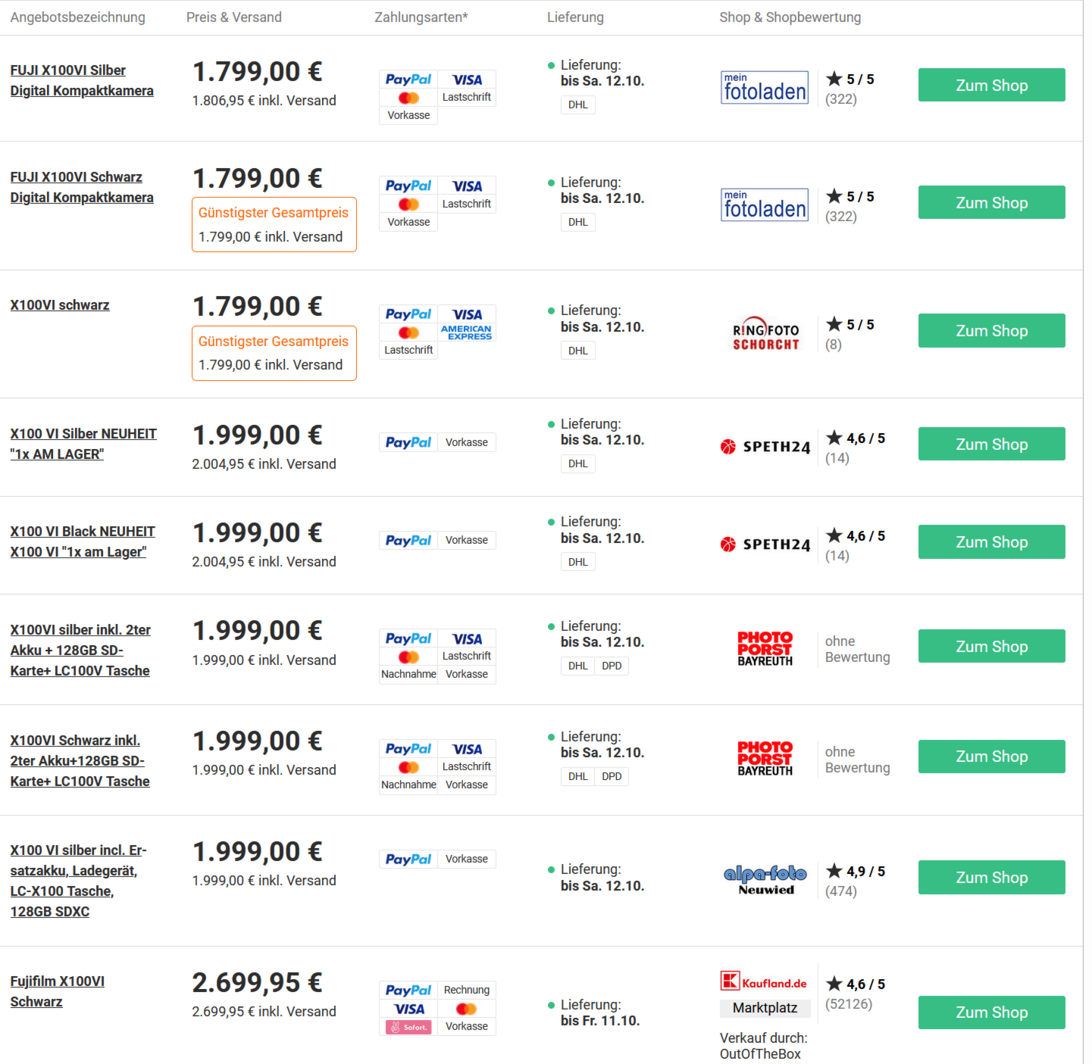Image resolution: width=1092 pixels, height=1064 pixels.
Task: Click Zum Shop for the Kaufland offer
Action: [x=991, y=1012]
